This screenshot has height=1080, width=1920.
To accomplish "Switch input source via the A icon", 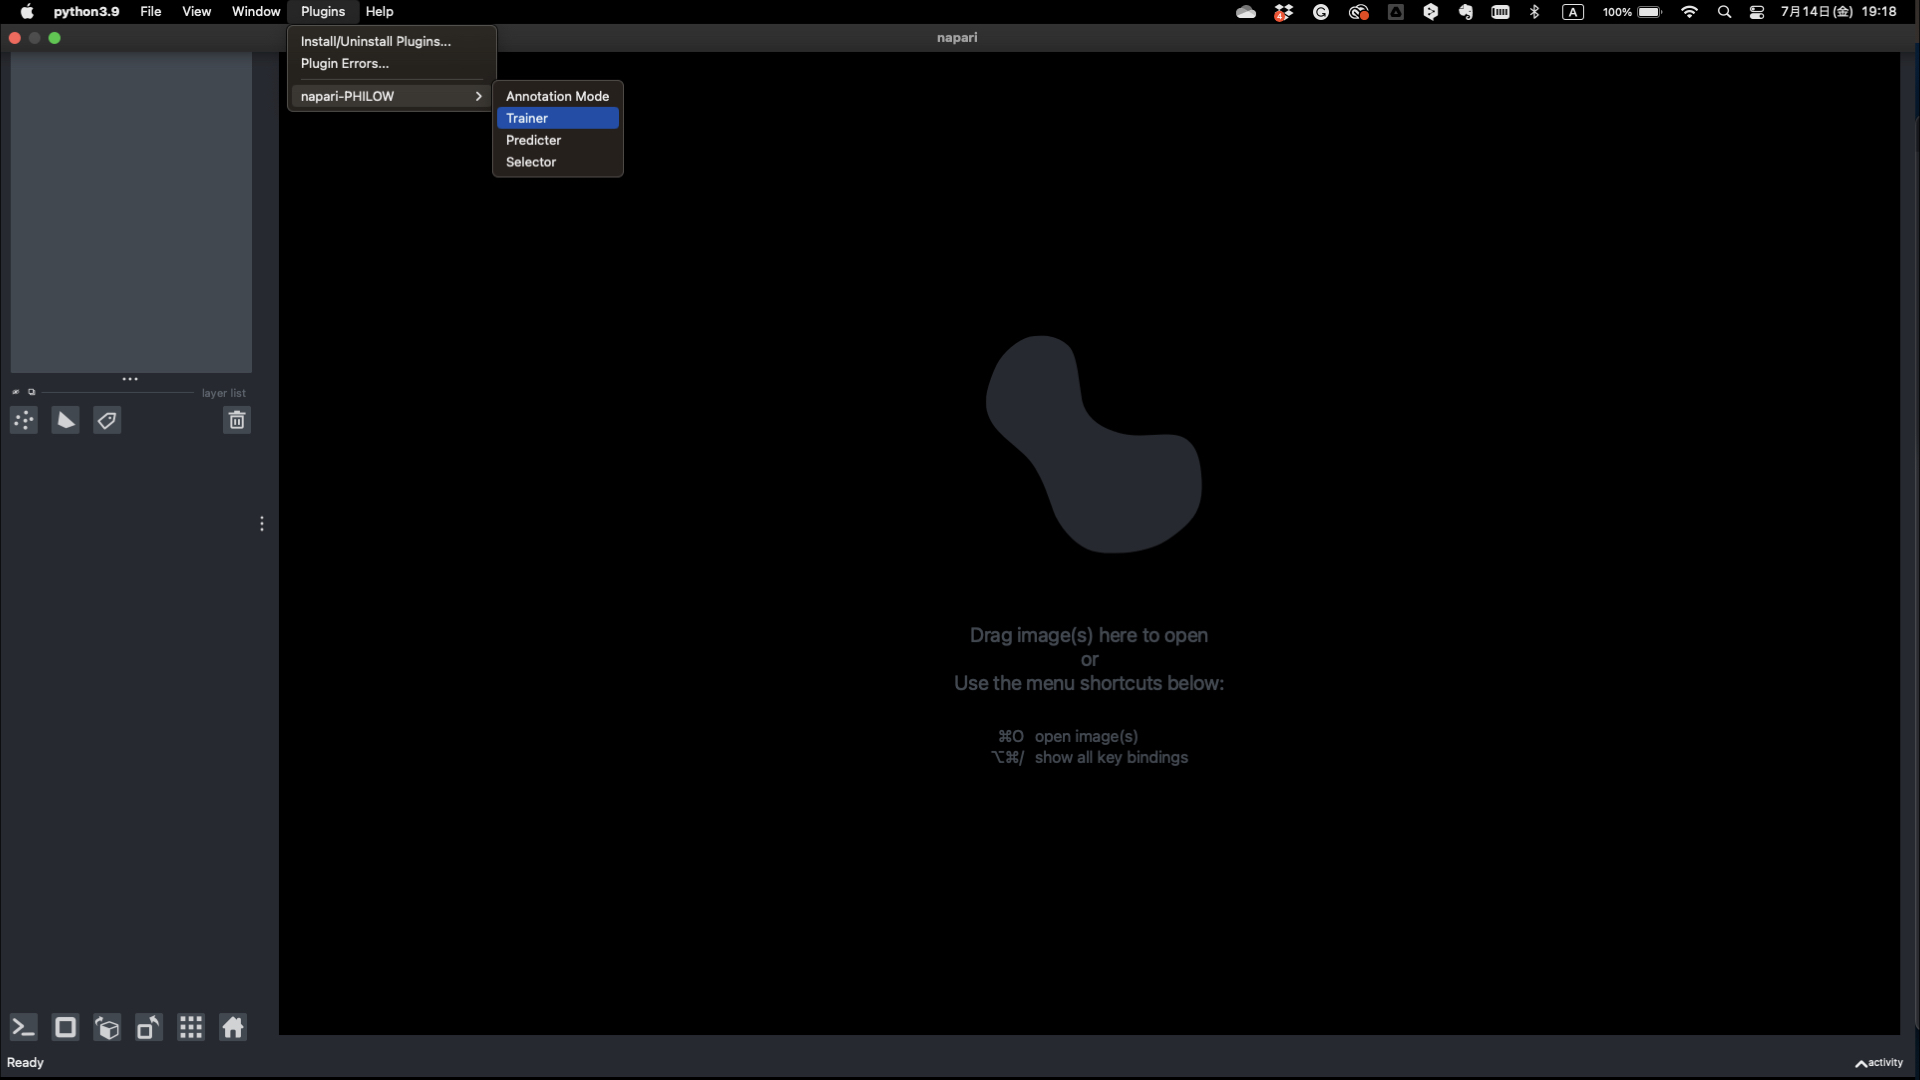I will click(1573, 12).
